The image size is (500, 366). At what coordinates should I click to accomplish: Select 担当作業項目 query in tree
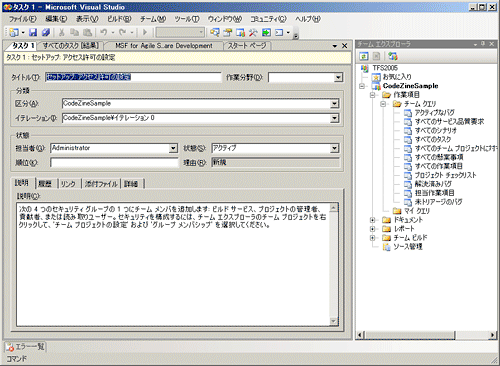(x=434, y=193)
